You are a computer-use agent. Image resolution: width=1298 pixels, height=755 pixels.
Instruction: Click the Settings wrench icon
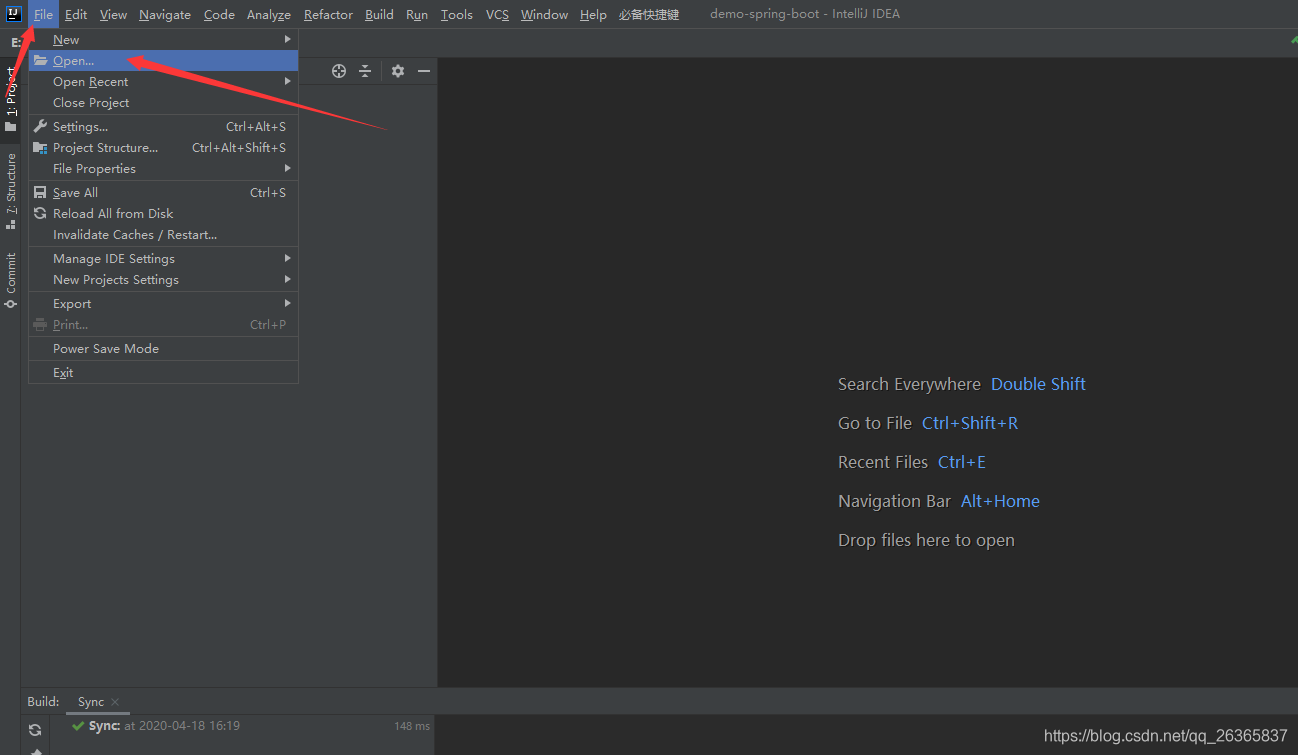tap(40, 127)
